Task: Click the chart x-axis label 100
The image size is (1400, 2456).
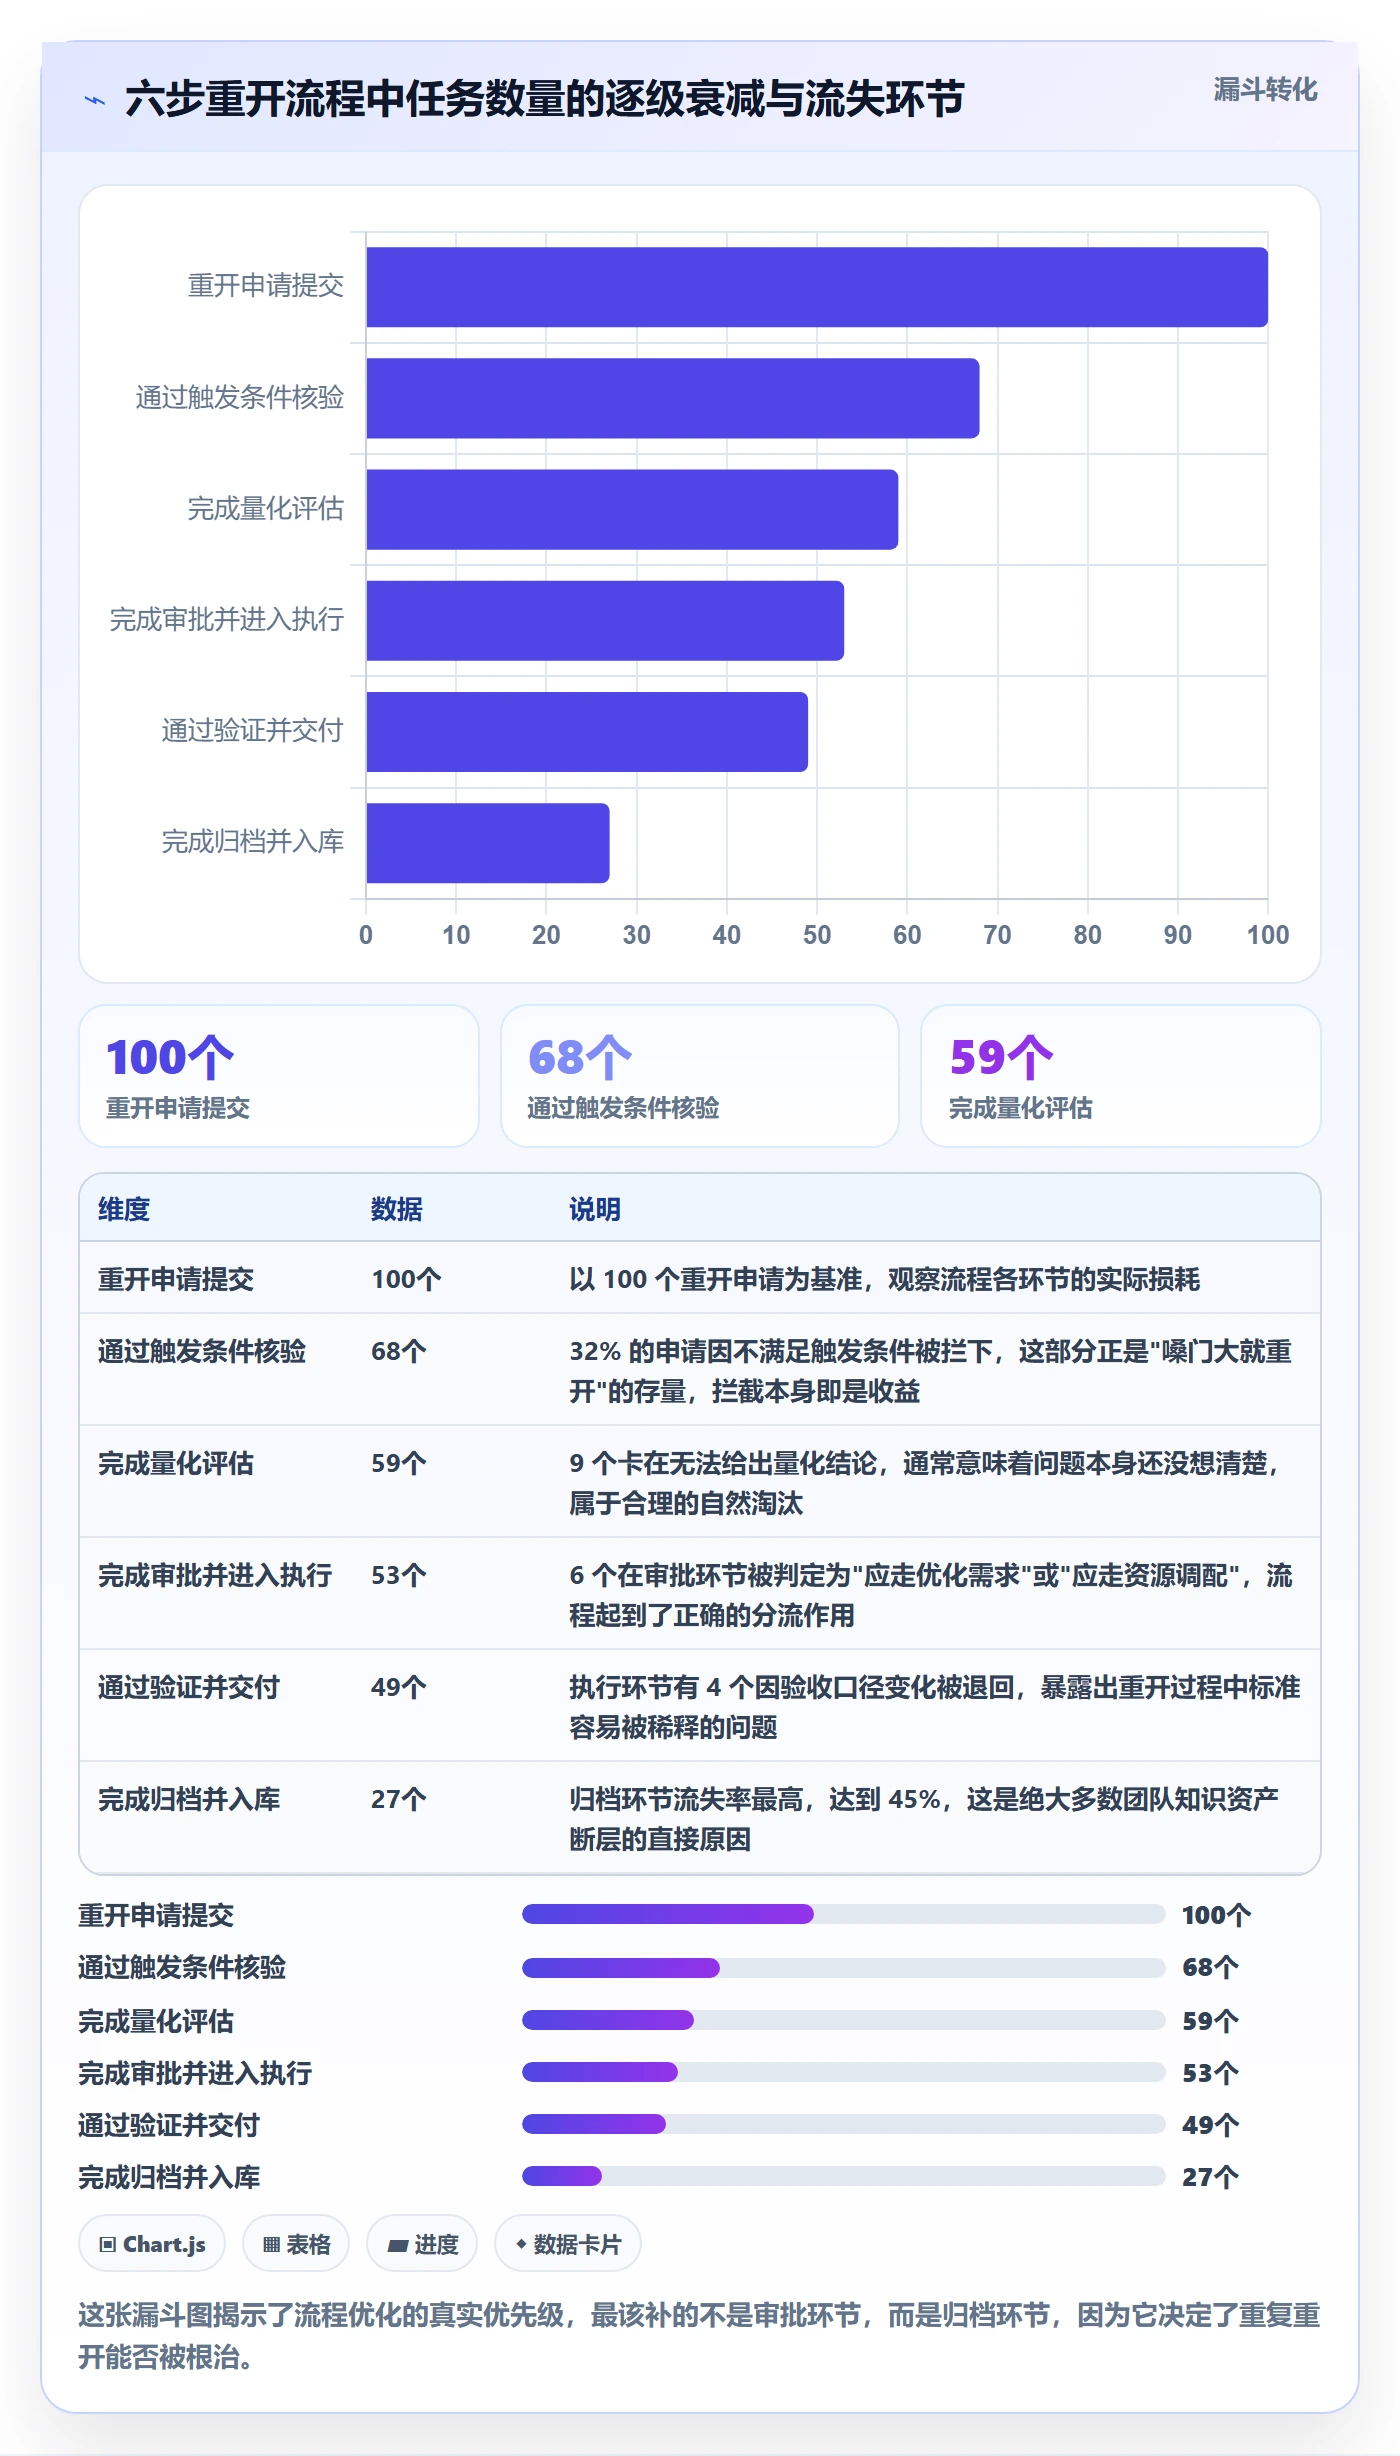Action: [x=1268, y=935]
